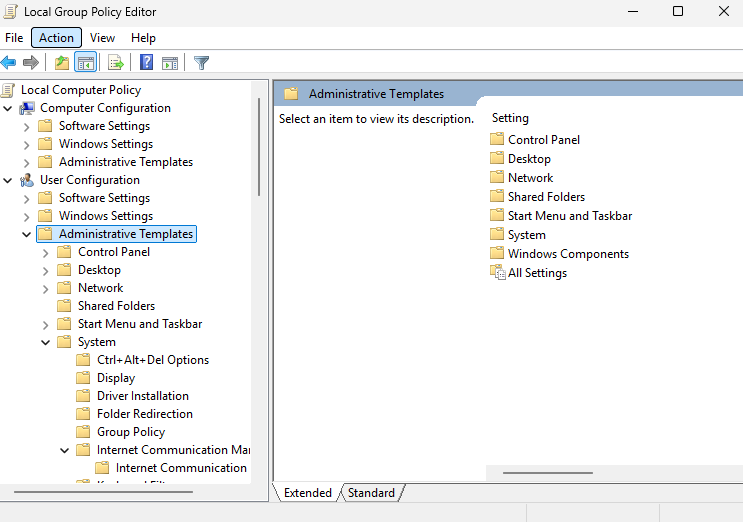The height and width of the screenshot is (522, 743).
Task: Toggle the Show/Hide Action Pane icon
Action: (170, 63)
